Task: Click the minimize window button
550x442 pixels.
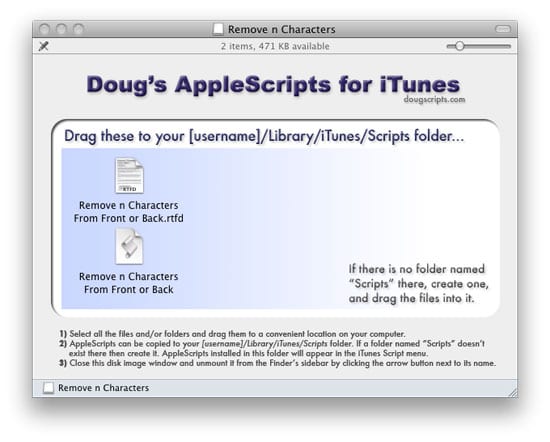Action: click(x=61, y=29)
